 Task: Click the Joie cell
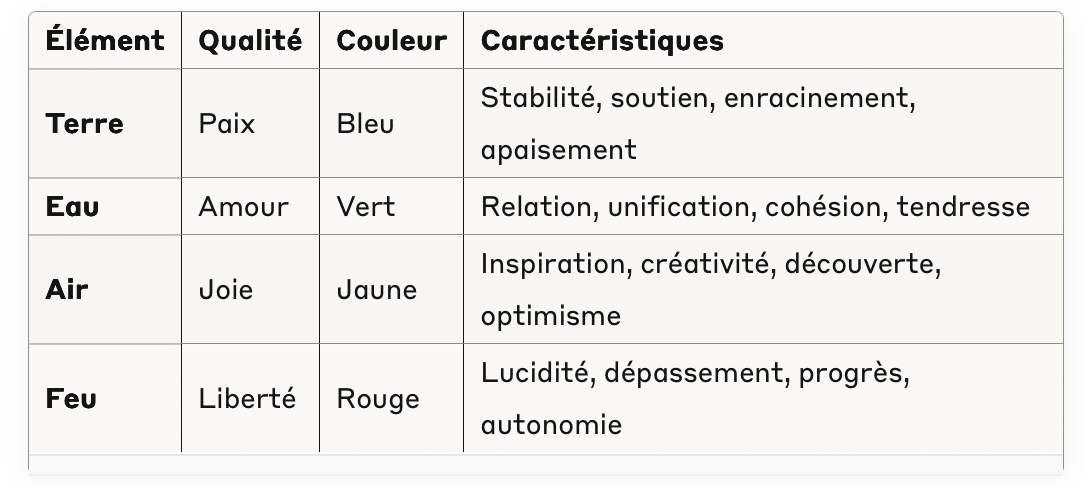[226, 290]
